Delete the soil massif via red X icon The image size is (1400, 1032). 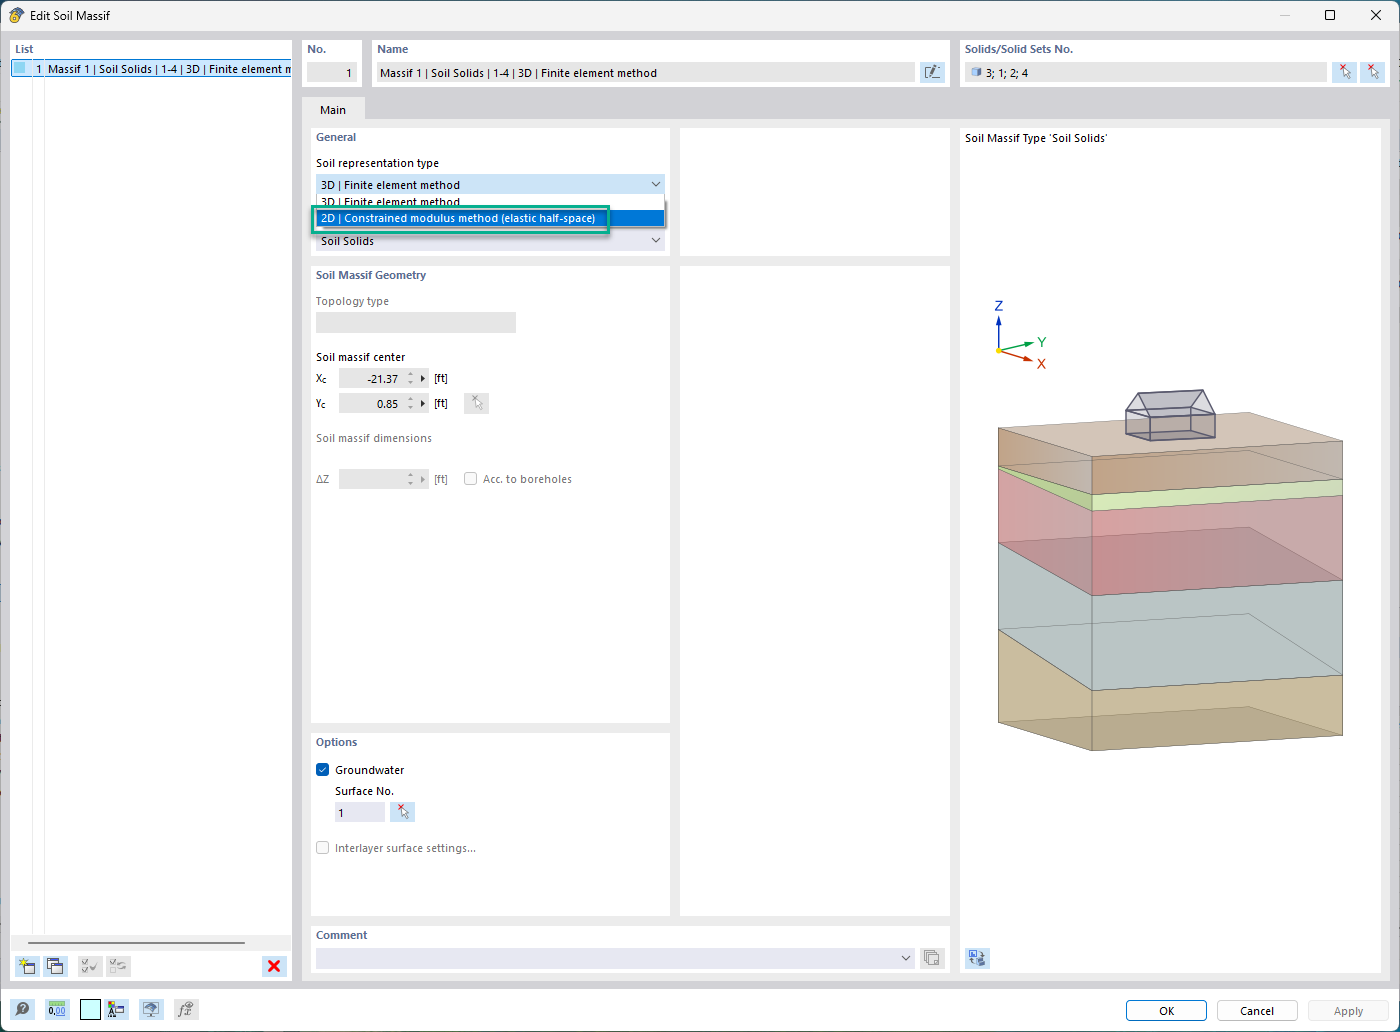(274, 966)
